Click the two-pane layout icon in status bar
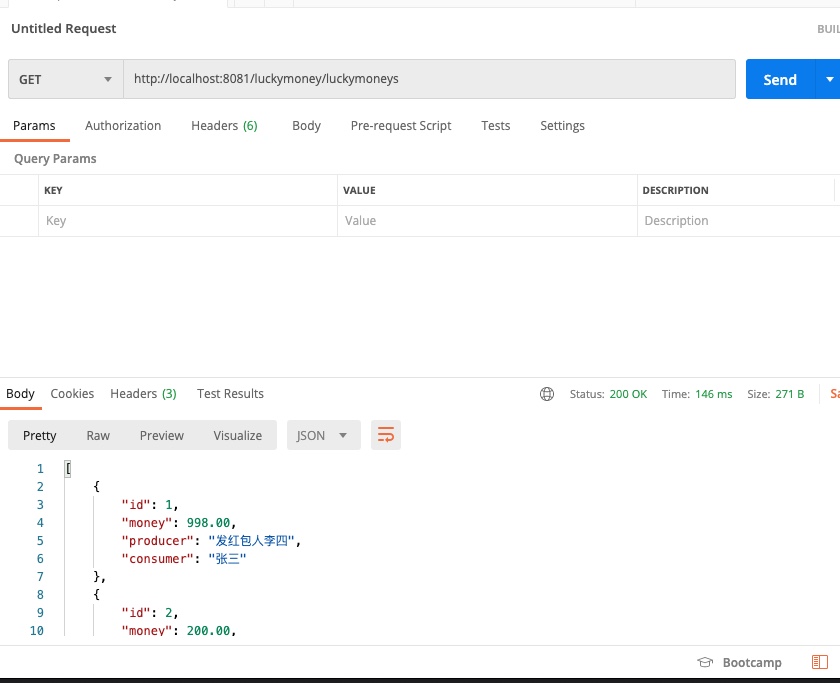Image resolution: width=840 pixels, height=683 pixels. 820,662
